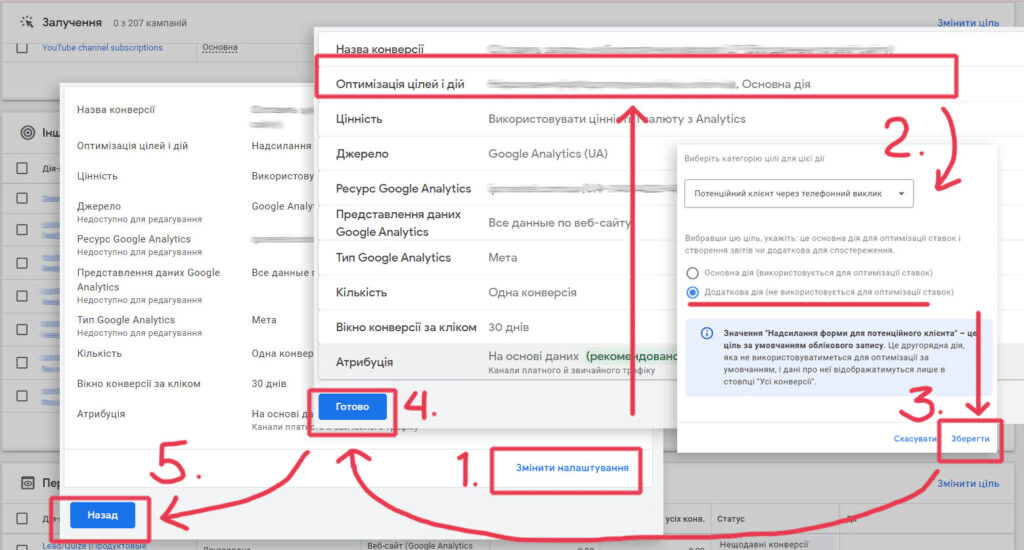The width and height of the screenshot is (1024, 550).
Task: Select the "Основна дія" radio option
Action: (690, 272)
